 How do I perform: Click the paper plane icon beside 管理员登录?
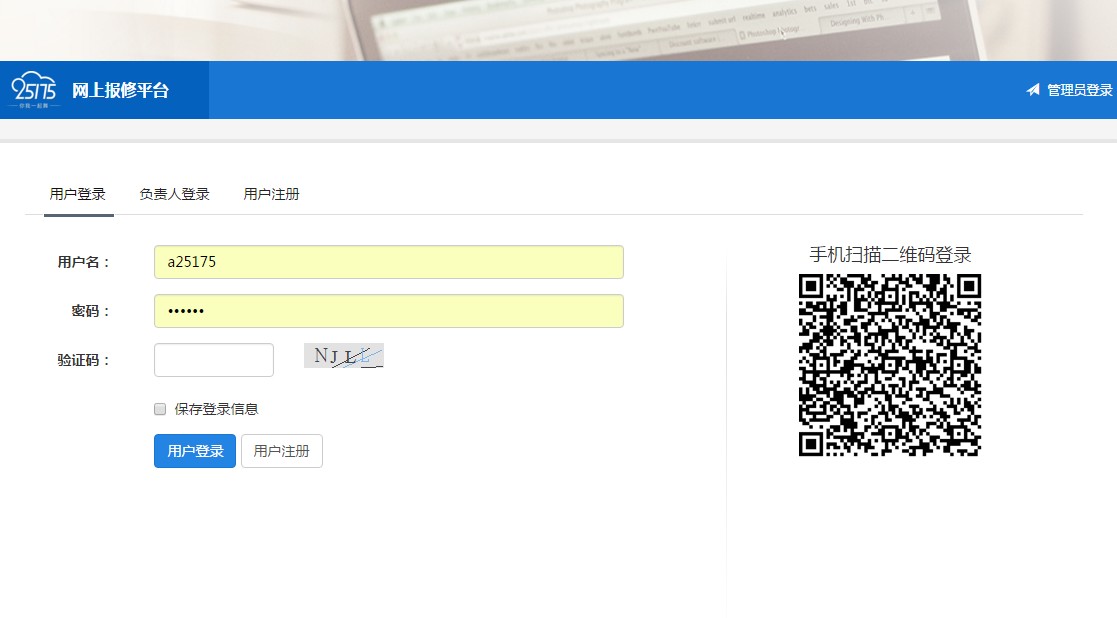(x=1032, y=89)
